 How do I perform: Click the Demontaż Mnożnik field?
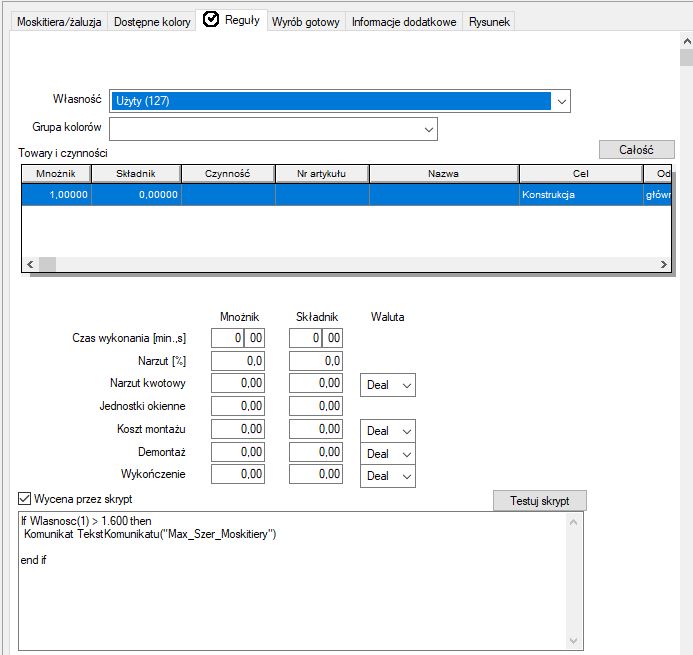238,452
